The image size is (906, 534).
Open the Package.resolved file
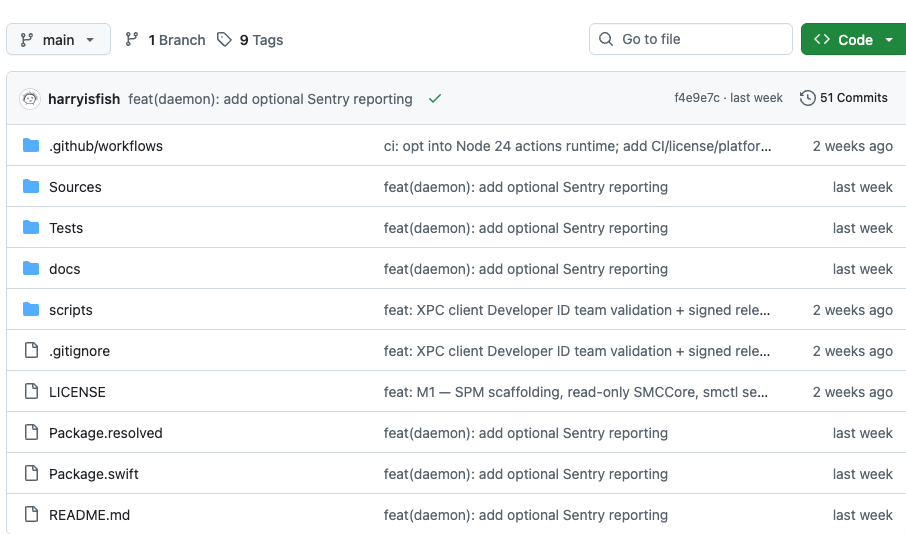106,433
